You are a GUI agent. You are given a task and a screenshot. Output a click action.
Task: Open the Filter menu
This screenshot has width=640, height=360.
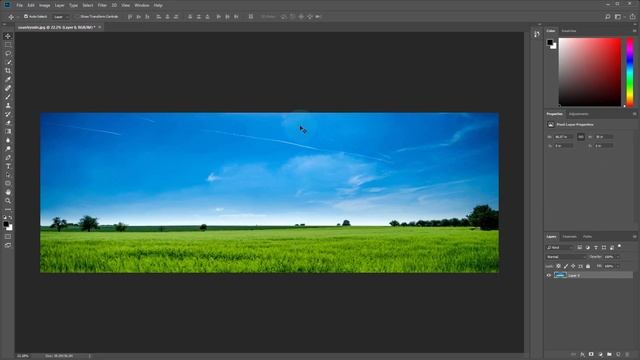[x=102, y=5]
